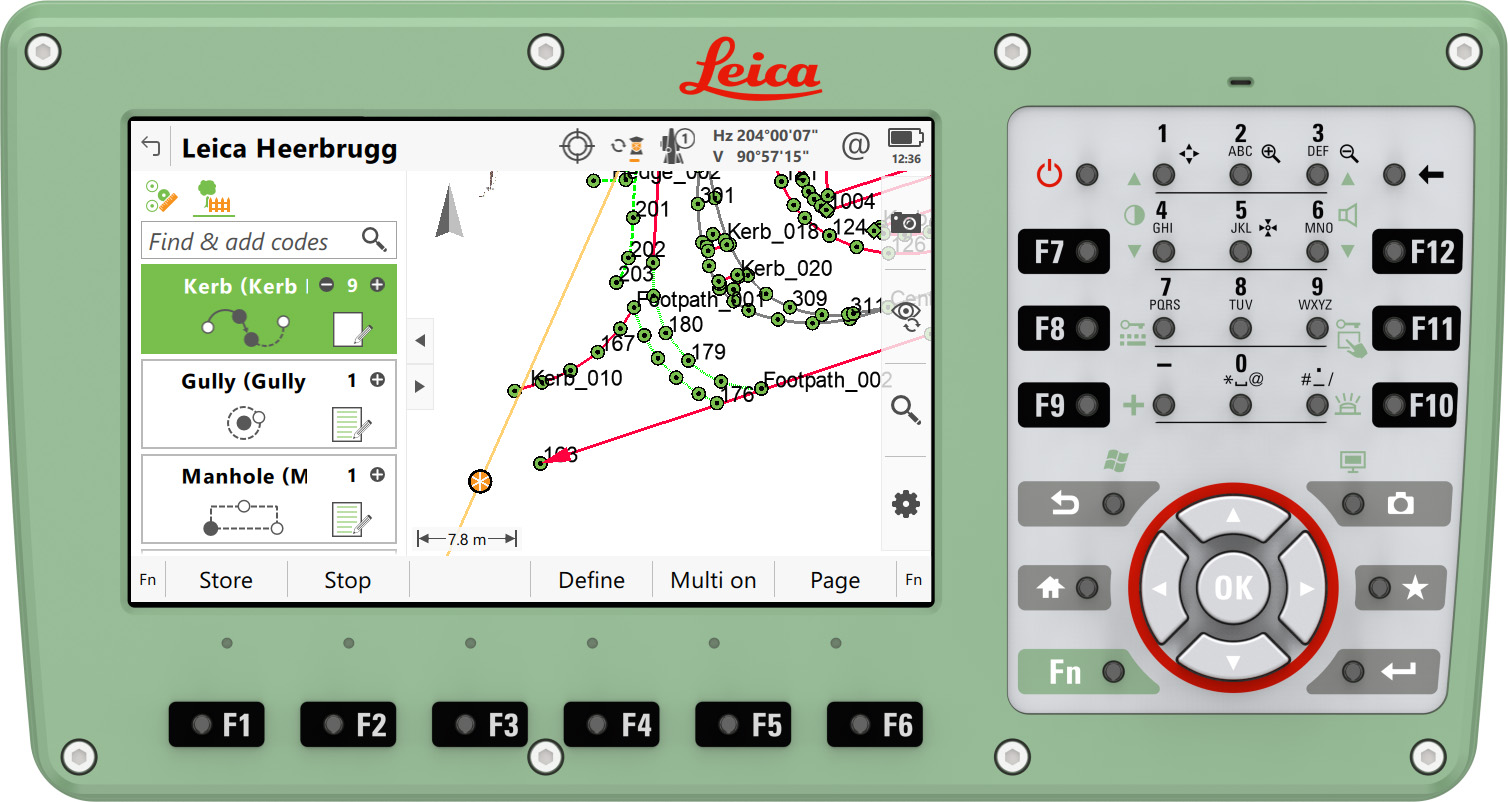
Task: Expand the Gully code entry with plus
Action: [x=376, y=381]
